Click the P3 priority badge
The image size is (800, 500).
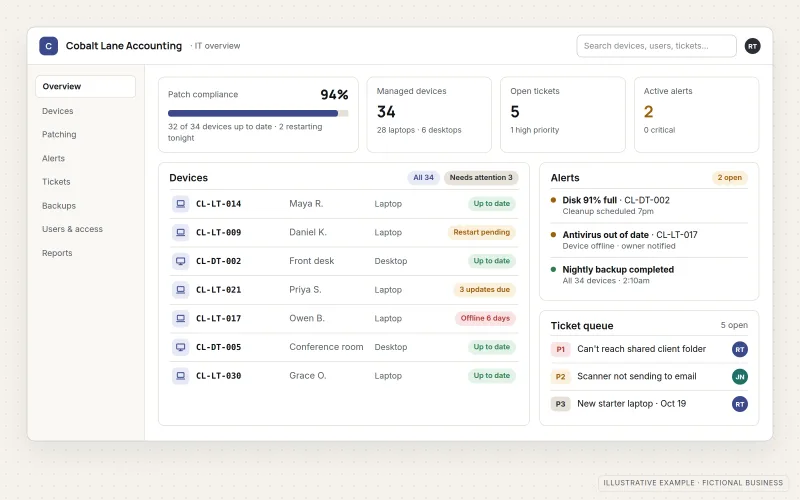coord(560,404)
